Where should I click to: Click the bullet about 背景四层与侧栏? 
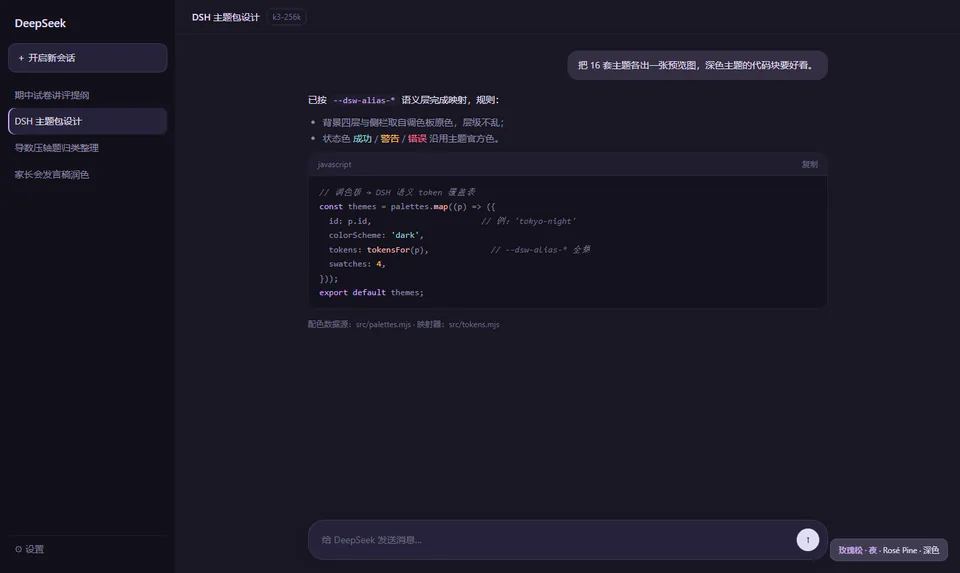click(413, 122)
